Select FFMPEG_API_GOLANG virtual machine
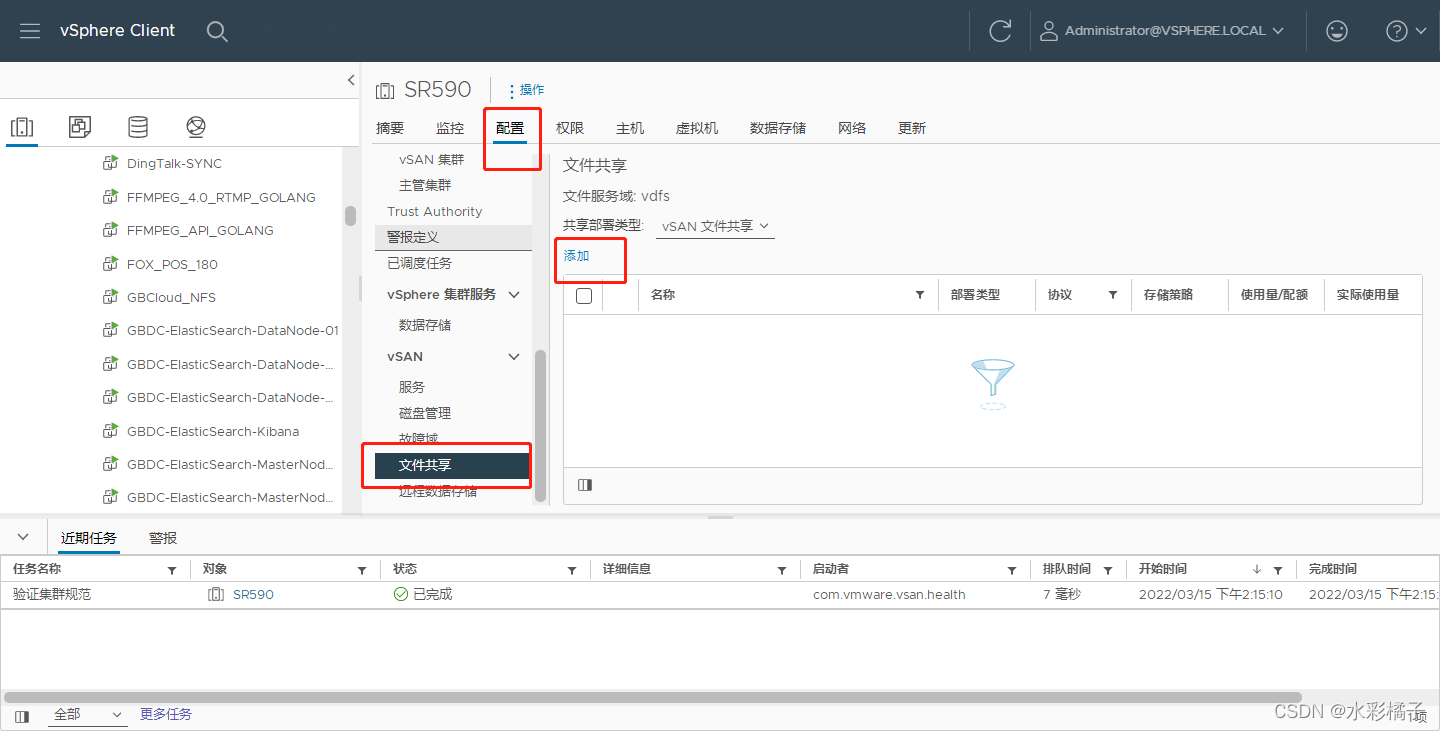This screenshot has height=731, width=1440. pyautogui.click(x=200, y=230)
